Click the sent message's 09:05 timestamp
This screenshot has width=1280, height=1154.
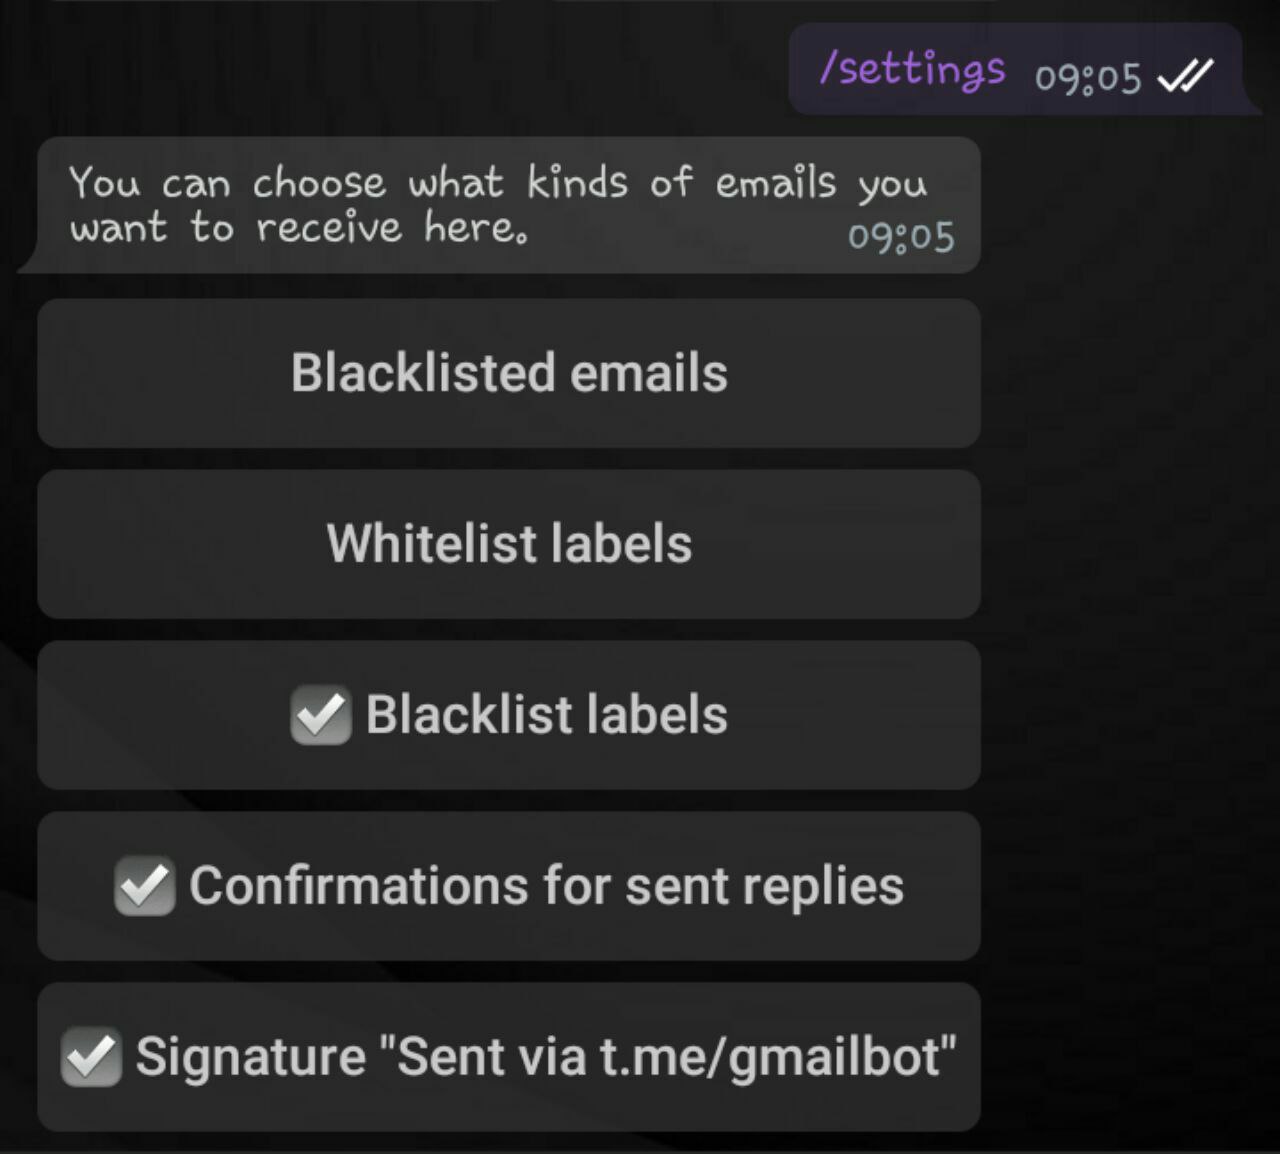(x=1087, y=77)
